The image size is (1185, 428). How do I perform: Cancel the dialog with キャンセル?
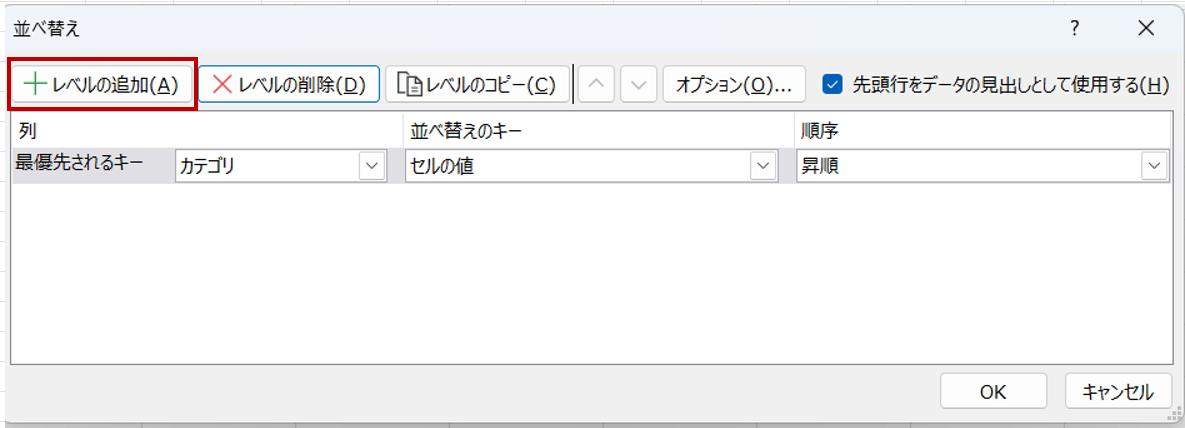1117,391
